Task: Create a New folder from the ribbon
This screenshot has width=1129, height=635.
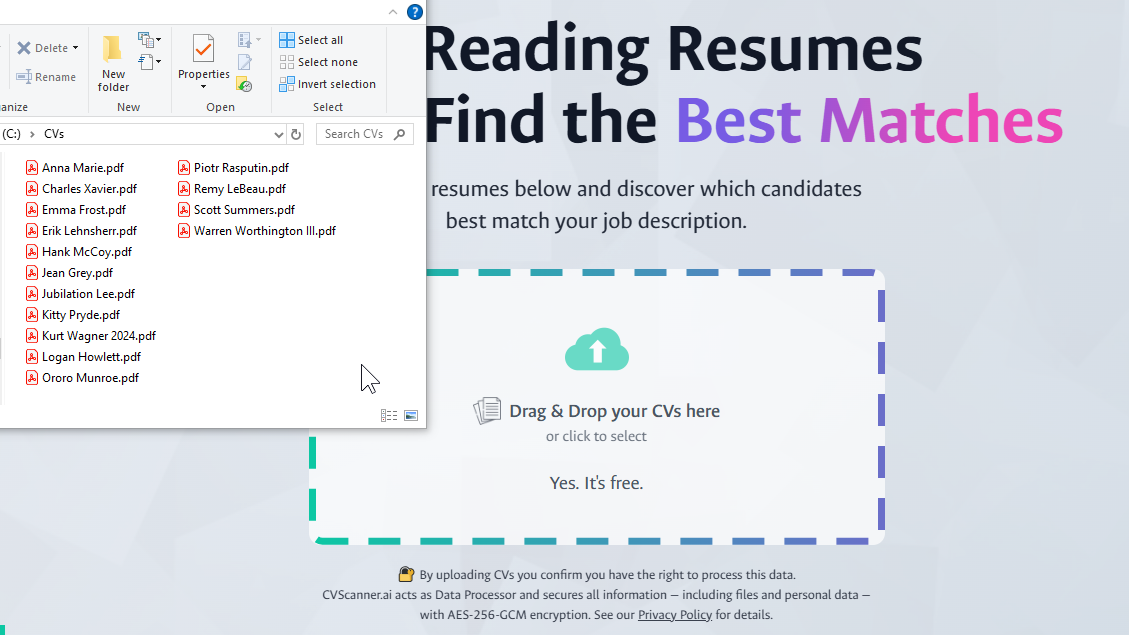Action: (x=113, y=63)
